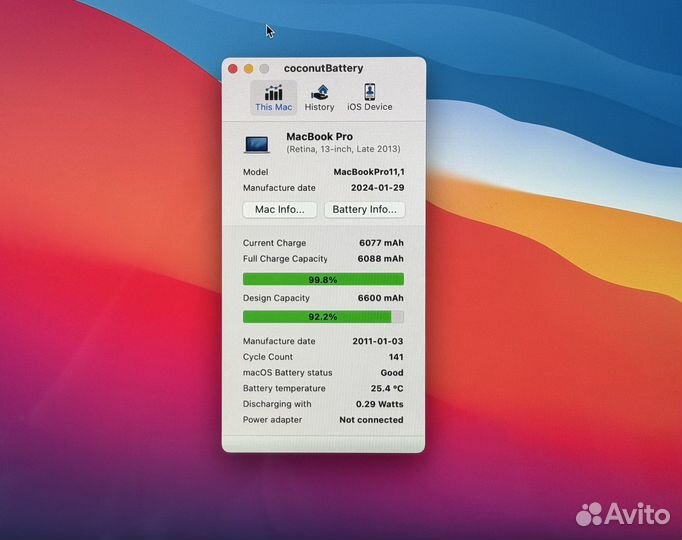Image resolution: width=682 pixels, height=540 pixels.
Task: Click the 25.4 °C temperature value
Action: [387, 388]
